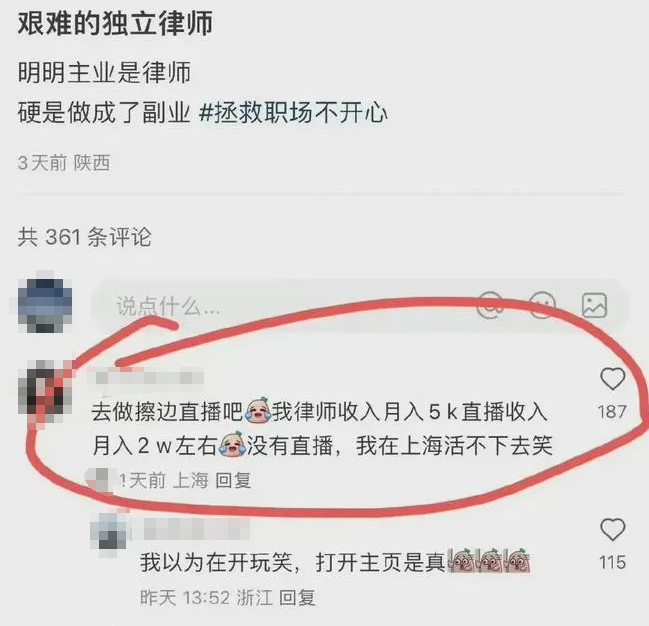The width and height of the screenshot is (649, 626).
Task: Click the 说点什么 comment input field
Action: (x=361, y=306)
